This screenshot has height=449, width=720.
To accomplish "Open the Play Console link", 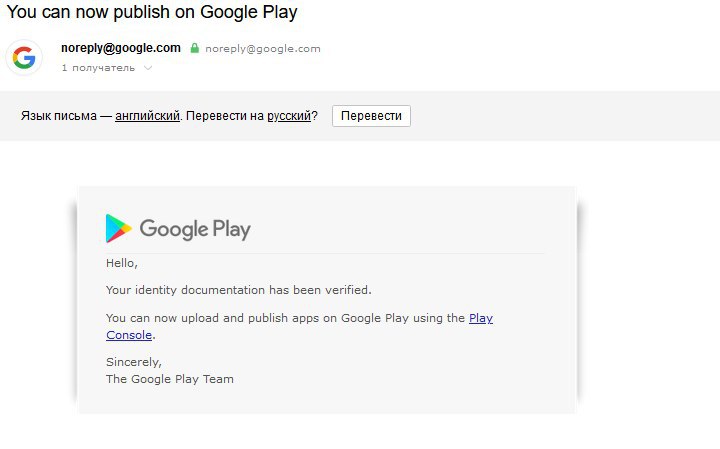I will click(481, 318).
